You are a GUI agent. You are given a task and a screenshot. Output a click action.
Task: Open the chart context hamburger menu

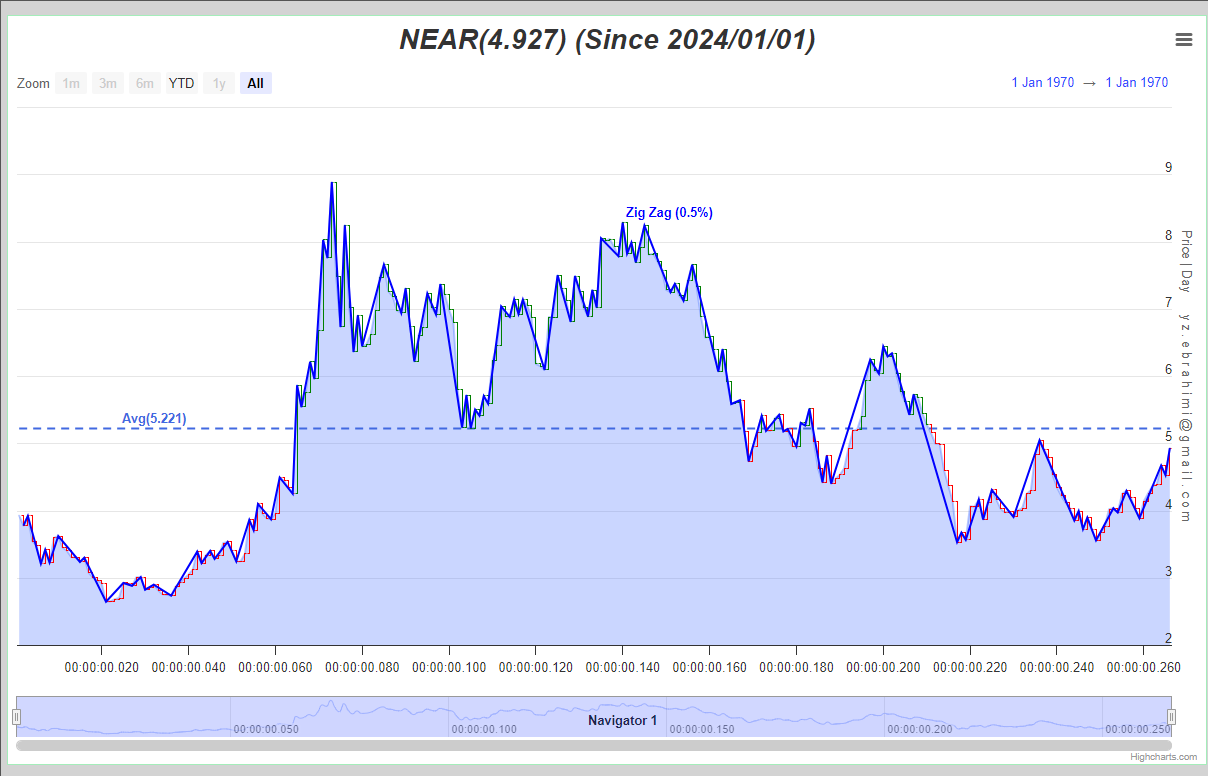click(1184, 40)
